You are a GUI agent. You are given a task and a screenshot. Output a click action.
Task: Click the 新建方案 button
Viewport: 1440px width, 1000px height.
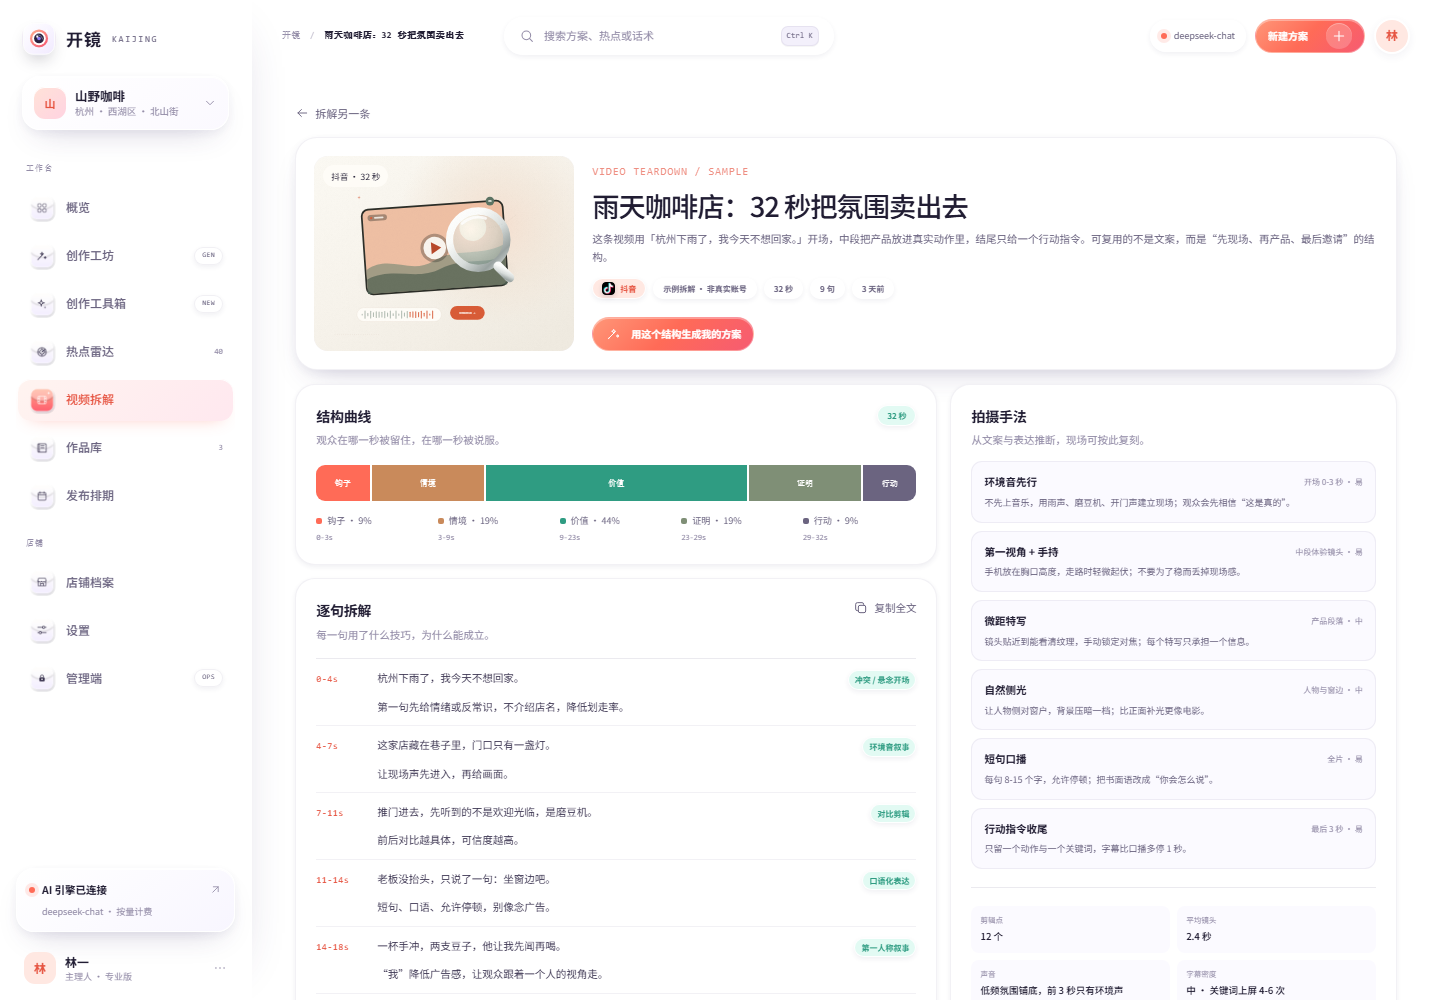1309,36
